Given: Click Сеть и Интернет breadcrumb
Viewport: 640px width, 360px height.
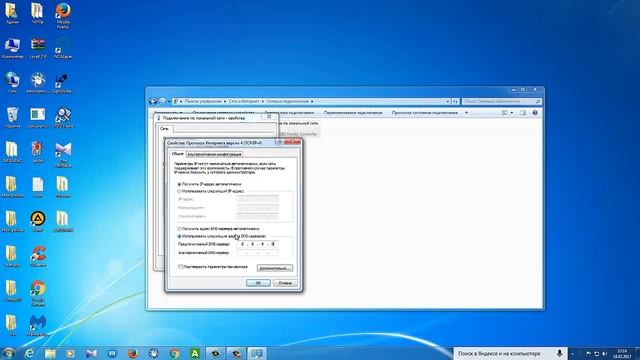Looking at the screenshot, I should 244,101.
